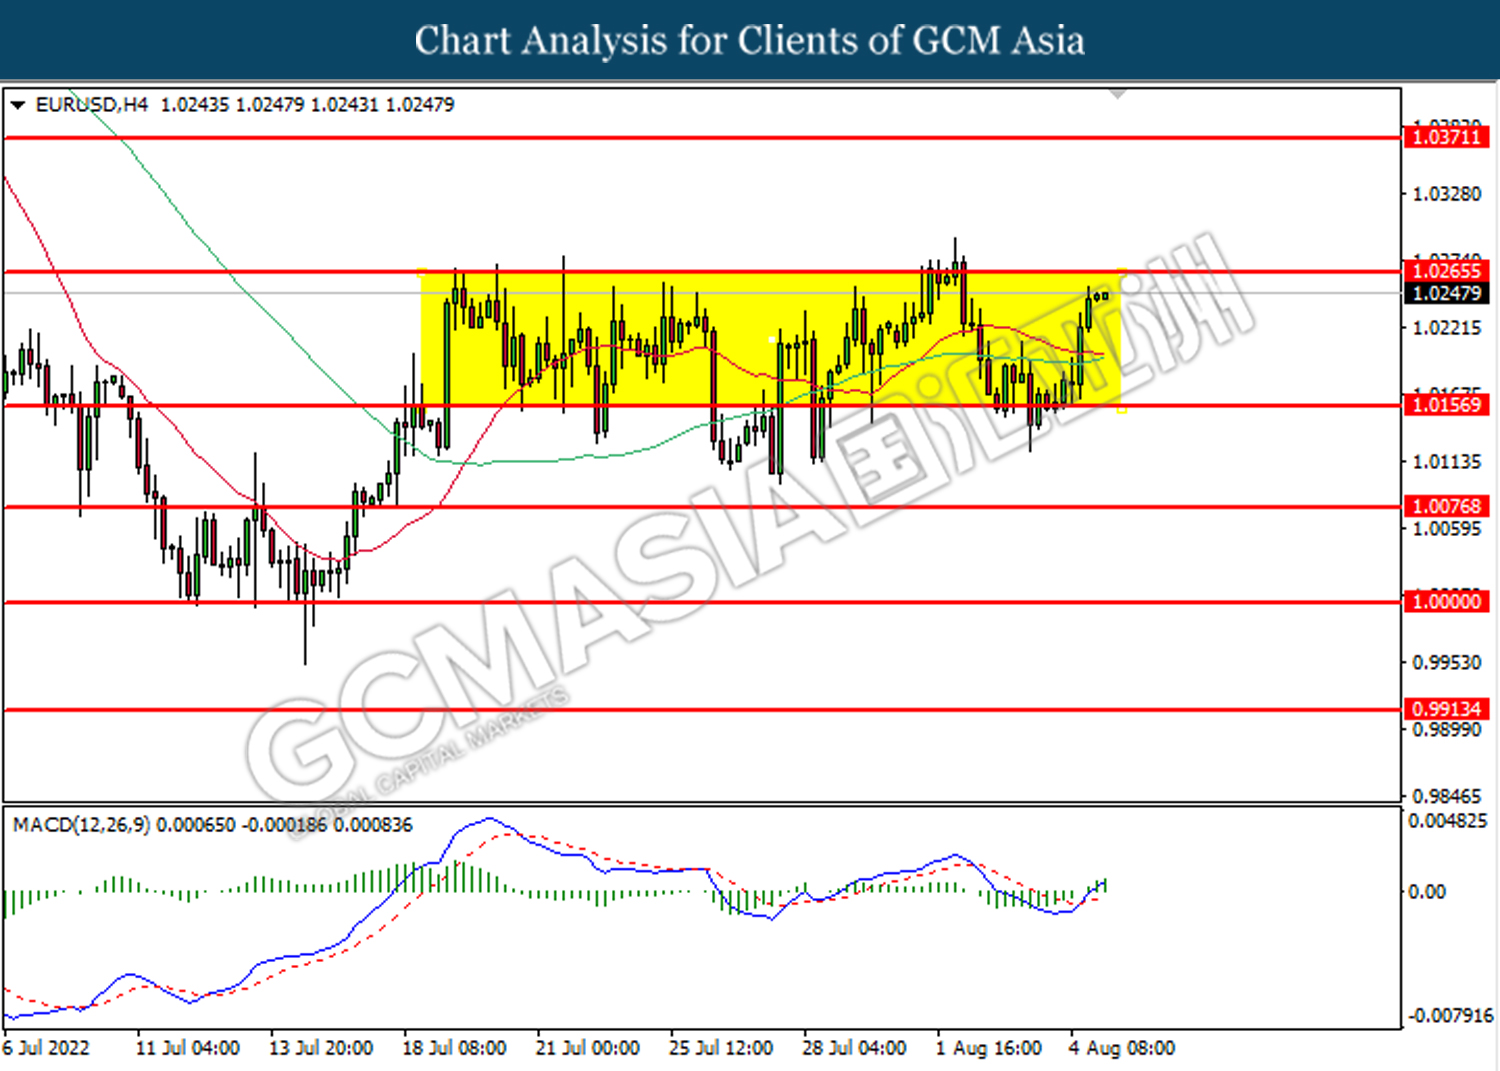Select the 1.00000 parity price label
The width and height of the screenshot is (1500, 1071).
tap(1446, 602)
